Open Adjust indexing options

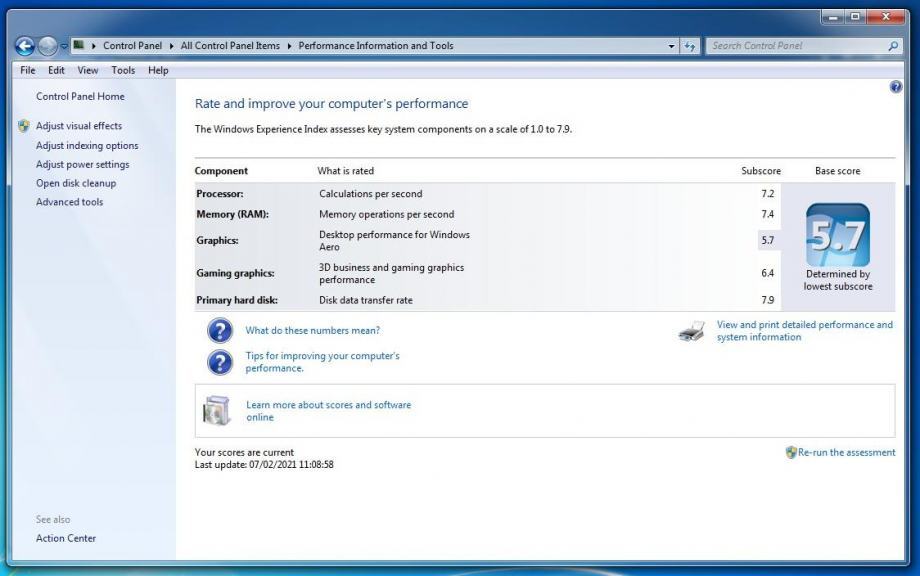(x=87, y=145)
